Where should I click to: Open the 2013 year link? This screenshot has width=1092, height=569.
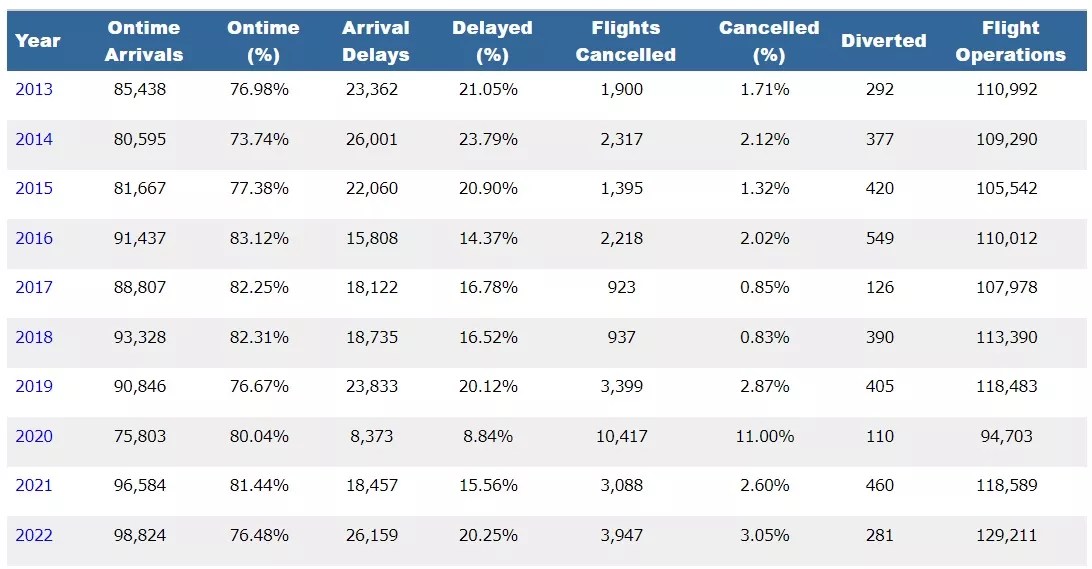(34, 89)
